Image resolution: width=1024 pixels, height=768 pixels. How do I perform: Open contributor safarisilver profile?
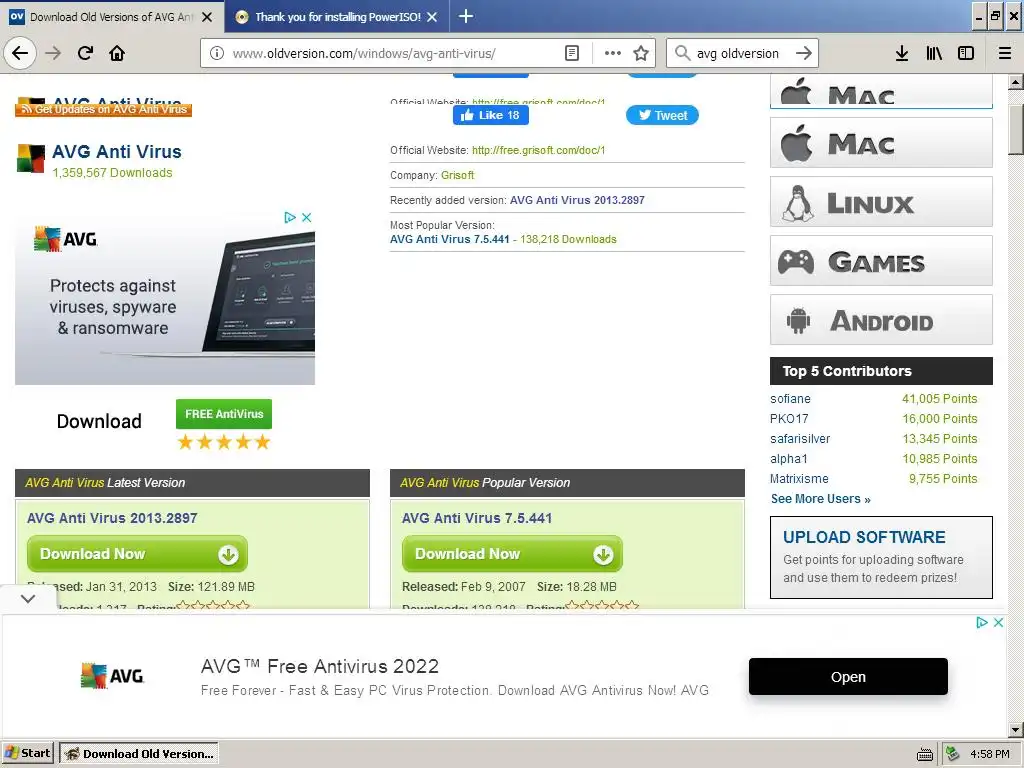tap(800, 439)
